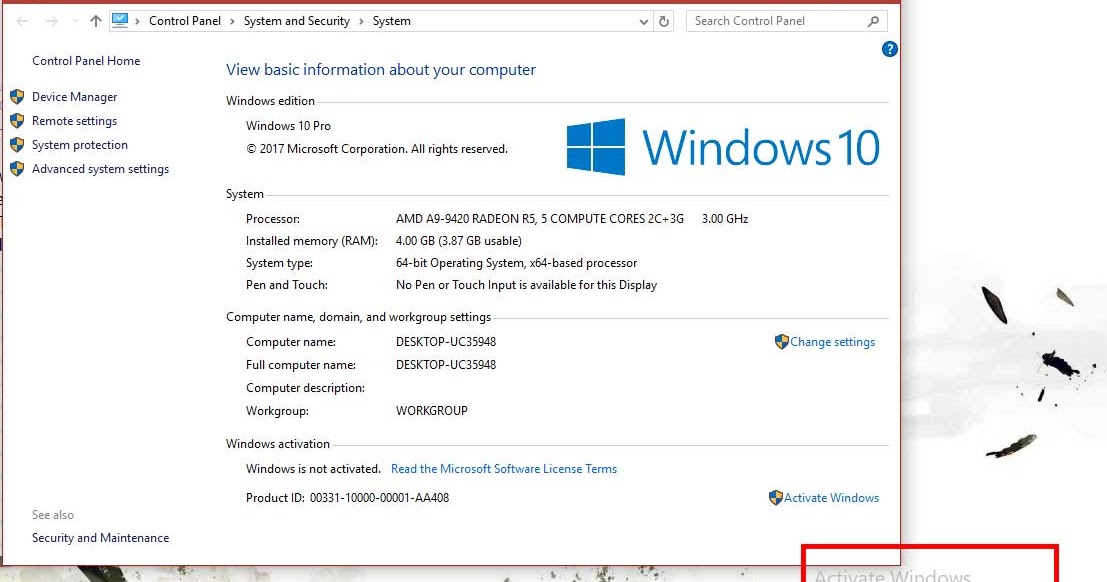Expand chevron after System and Security
This screenshot has width=1107, height=582.
tap(361, 21)
